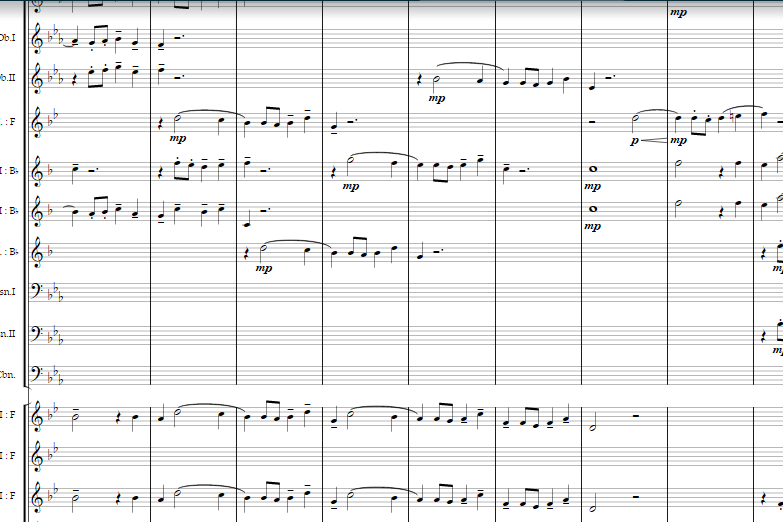Select the Ob.I staff label

[x=7, y=37]
